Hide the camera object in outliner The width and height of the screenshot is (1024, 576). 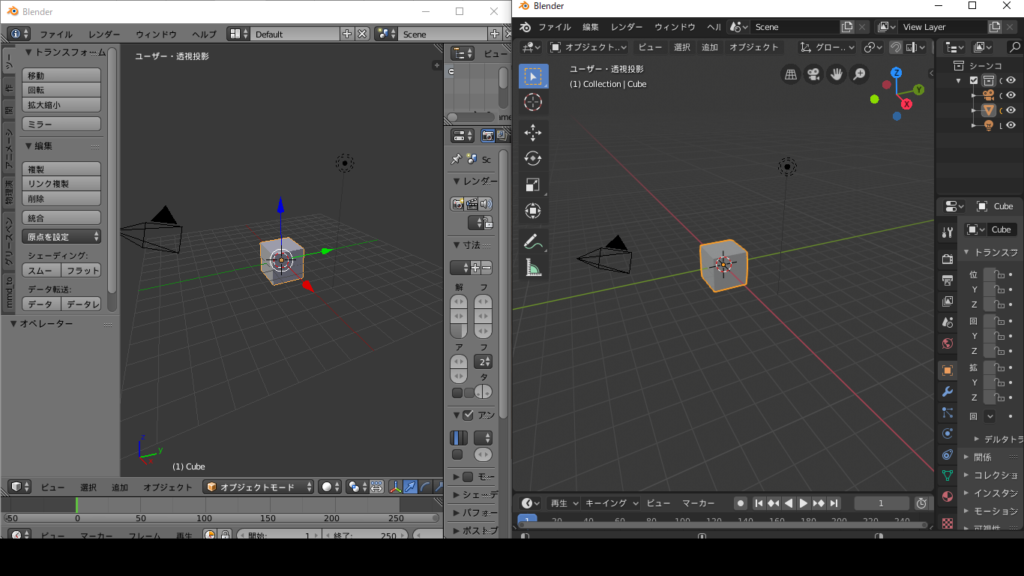point(1013,95)
